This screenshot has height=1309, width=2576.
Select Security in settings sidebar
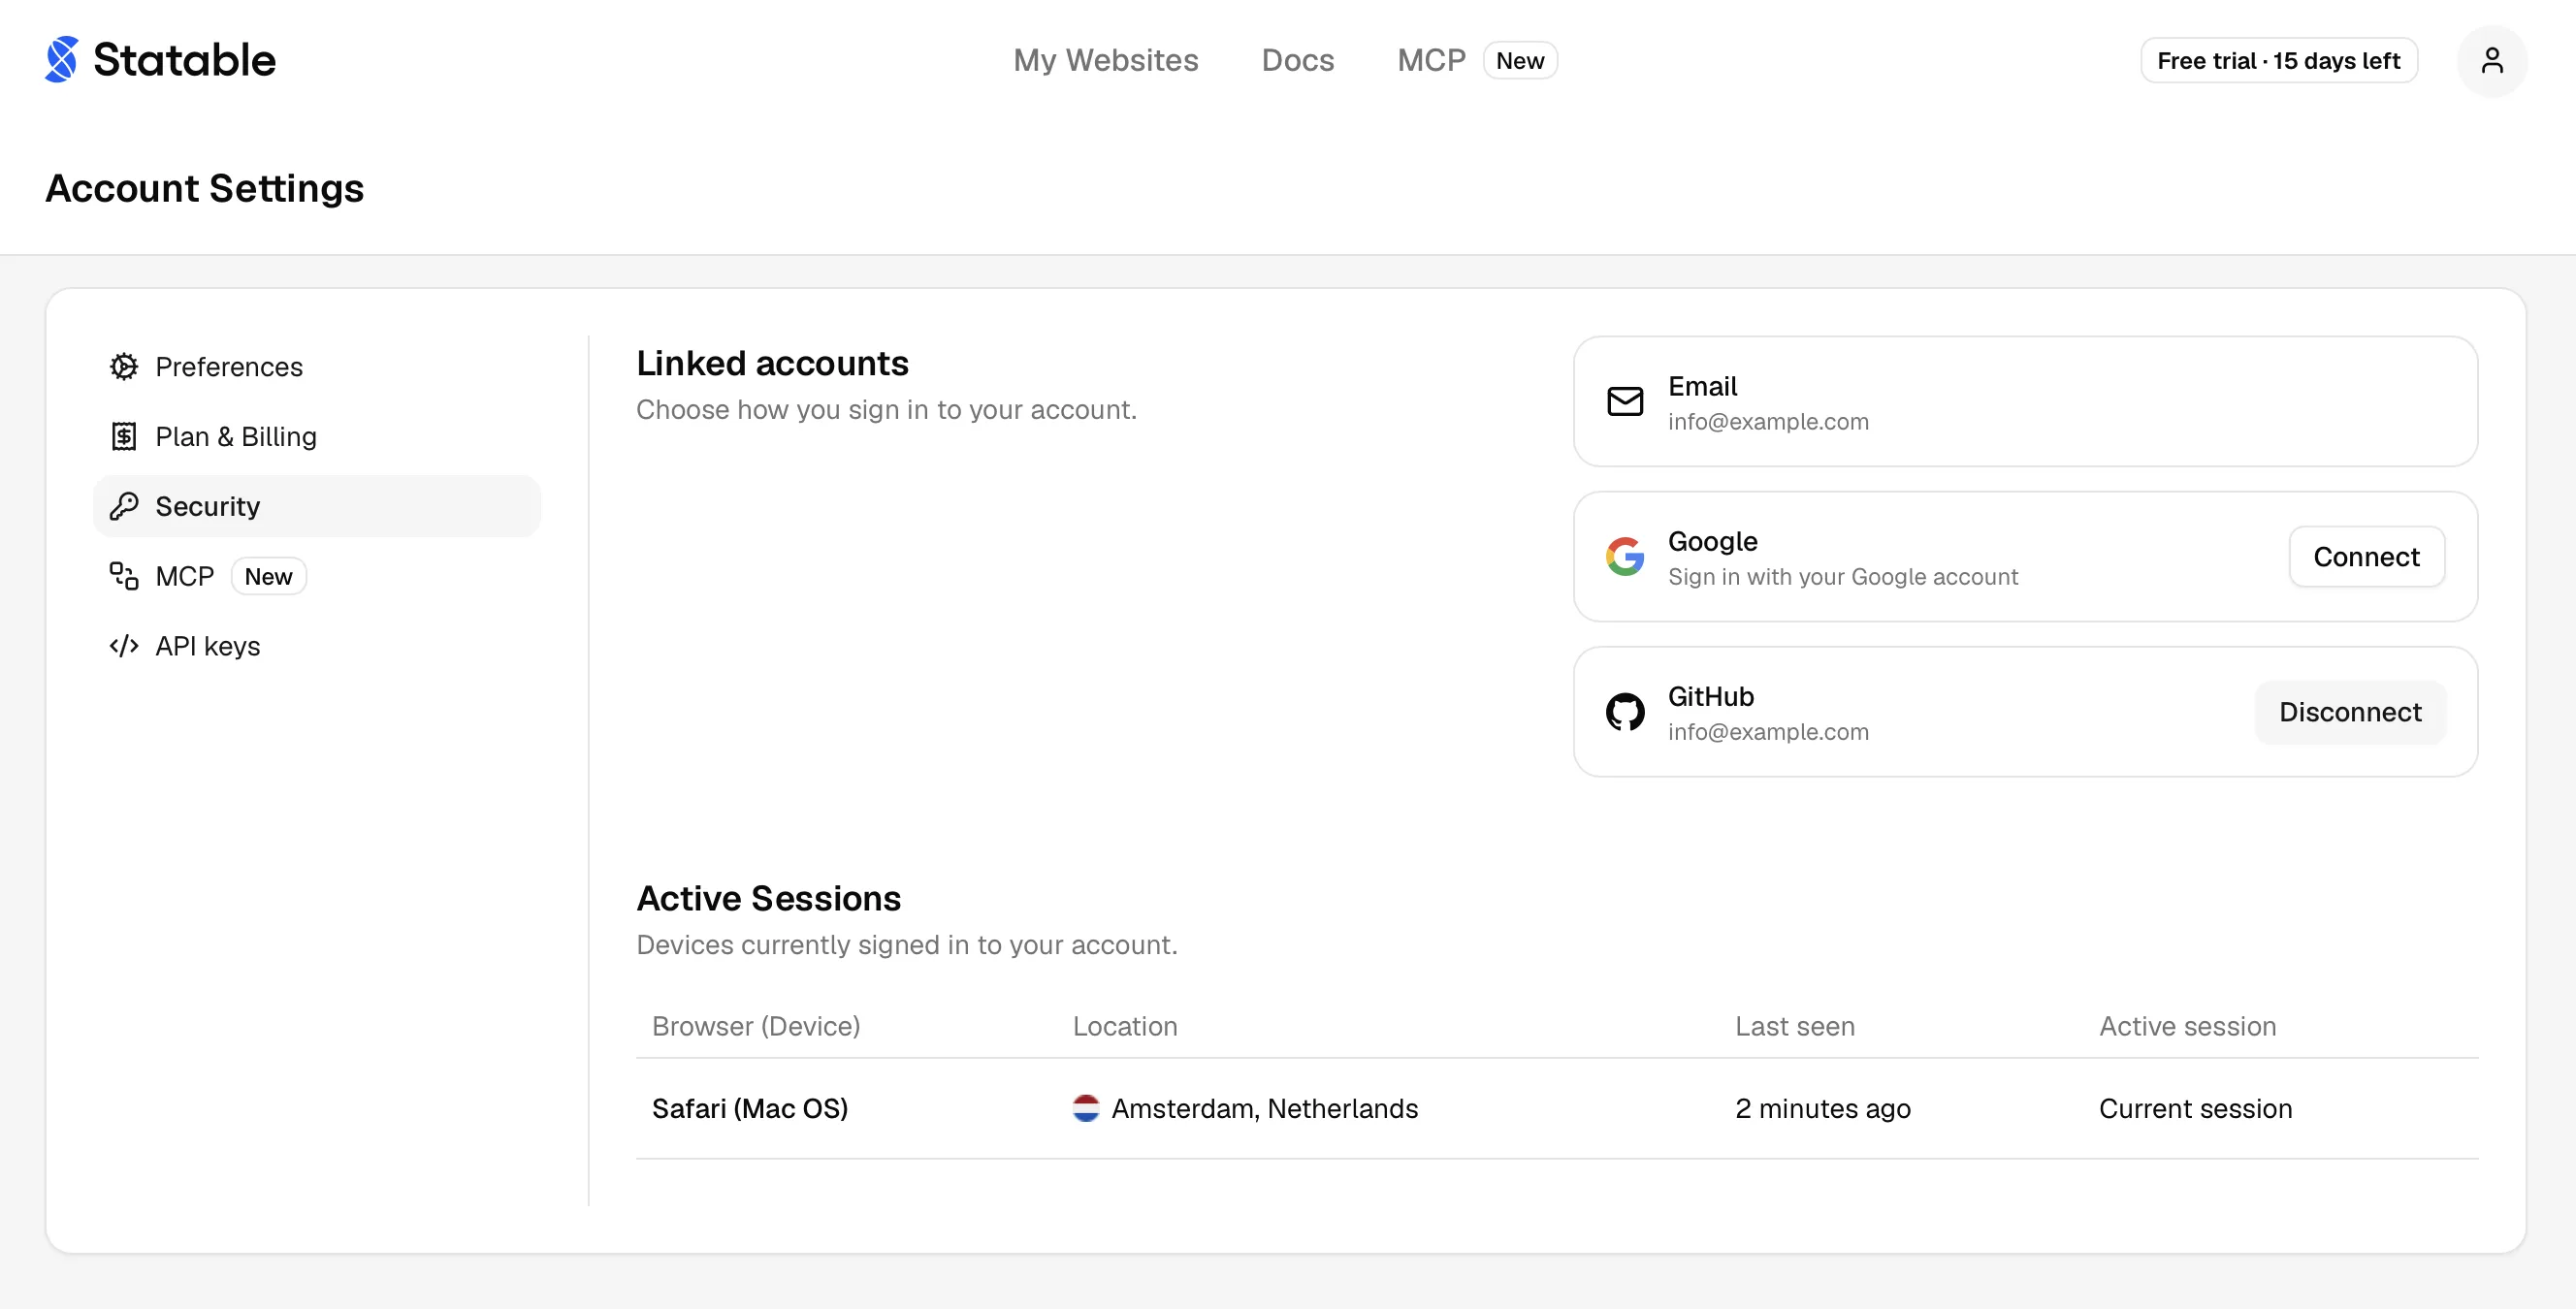(317, 507)
